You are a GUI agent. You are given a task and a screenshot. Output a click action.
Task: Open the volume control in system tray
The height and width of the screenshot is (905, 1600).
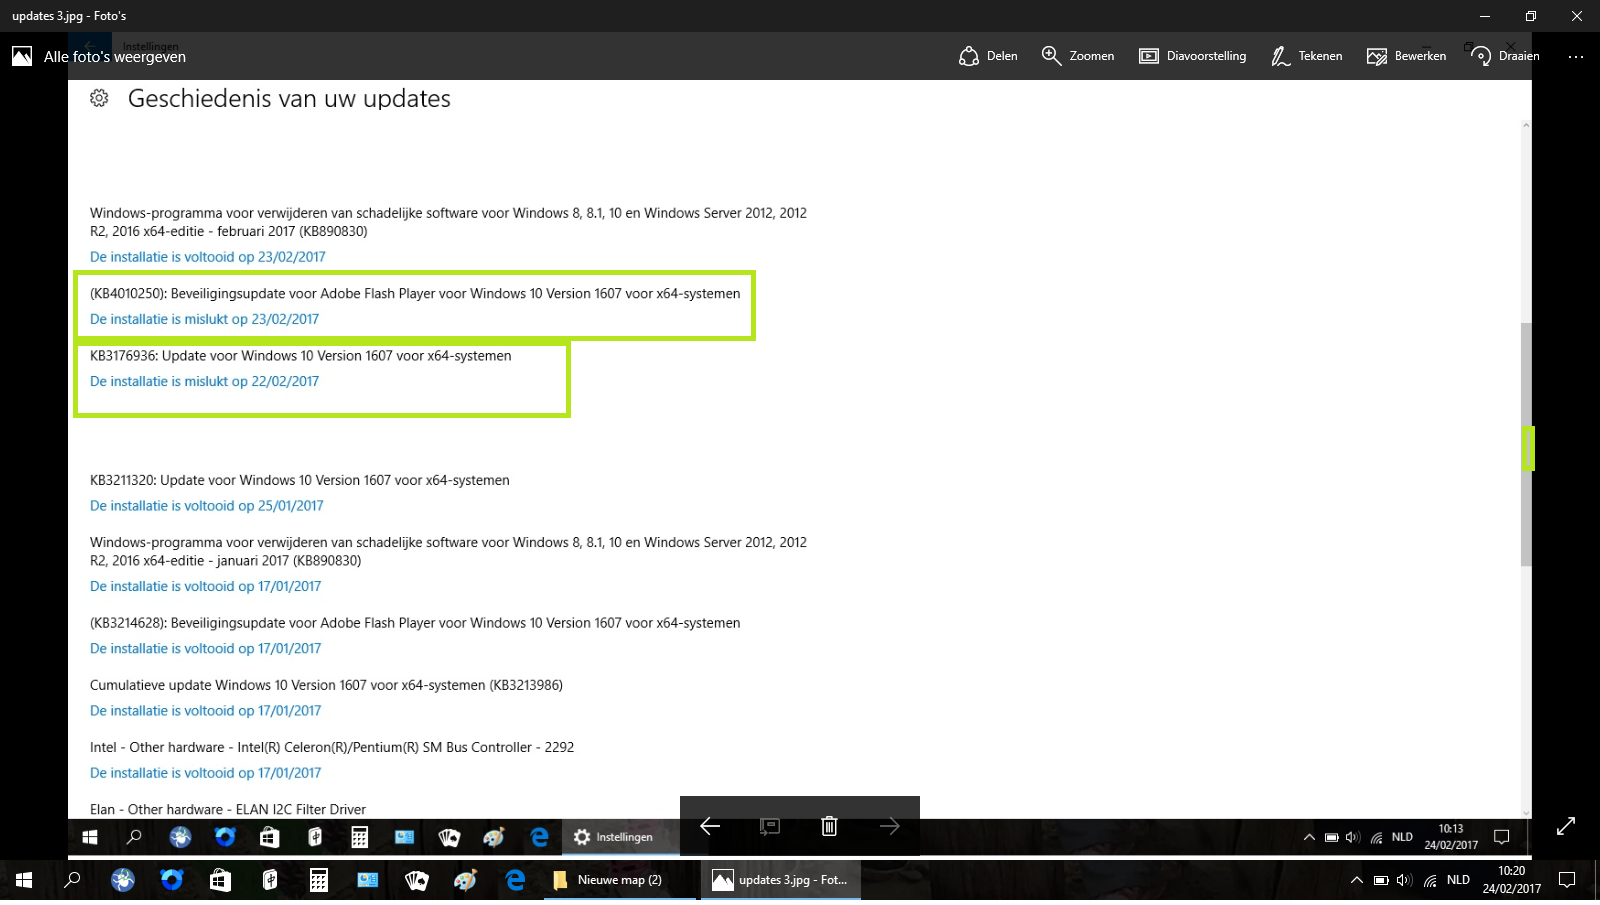pos(1404,880)
